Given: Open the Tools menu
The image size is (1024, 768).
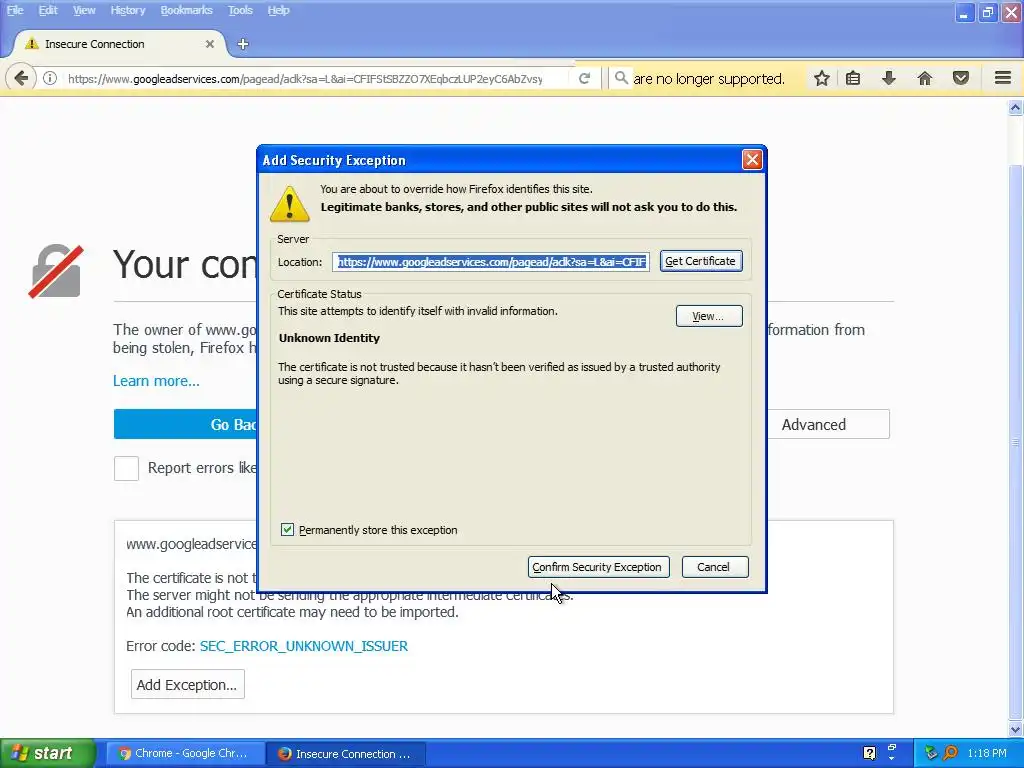Looking at the screenshot, I should click(x=240, y=10).
